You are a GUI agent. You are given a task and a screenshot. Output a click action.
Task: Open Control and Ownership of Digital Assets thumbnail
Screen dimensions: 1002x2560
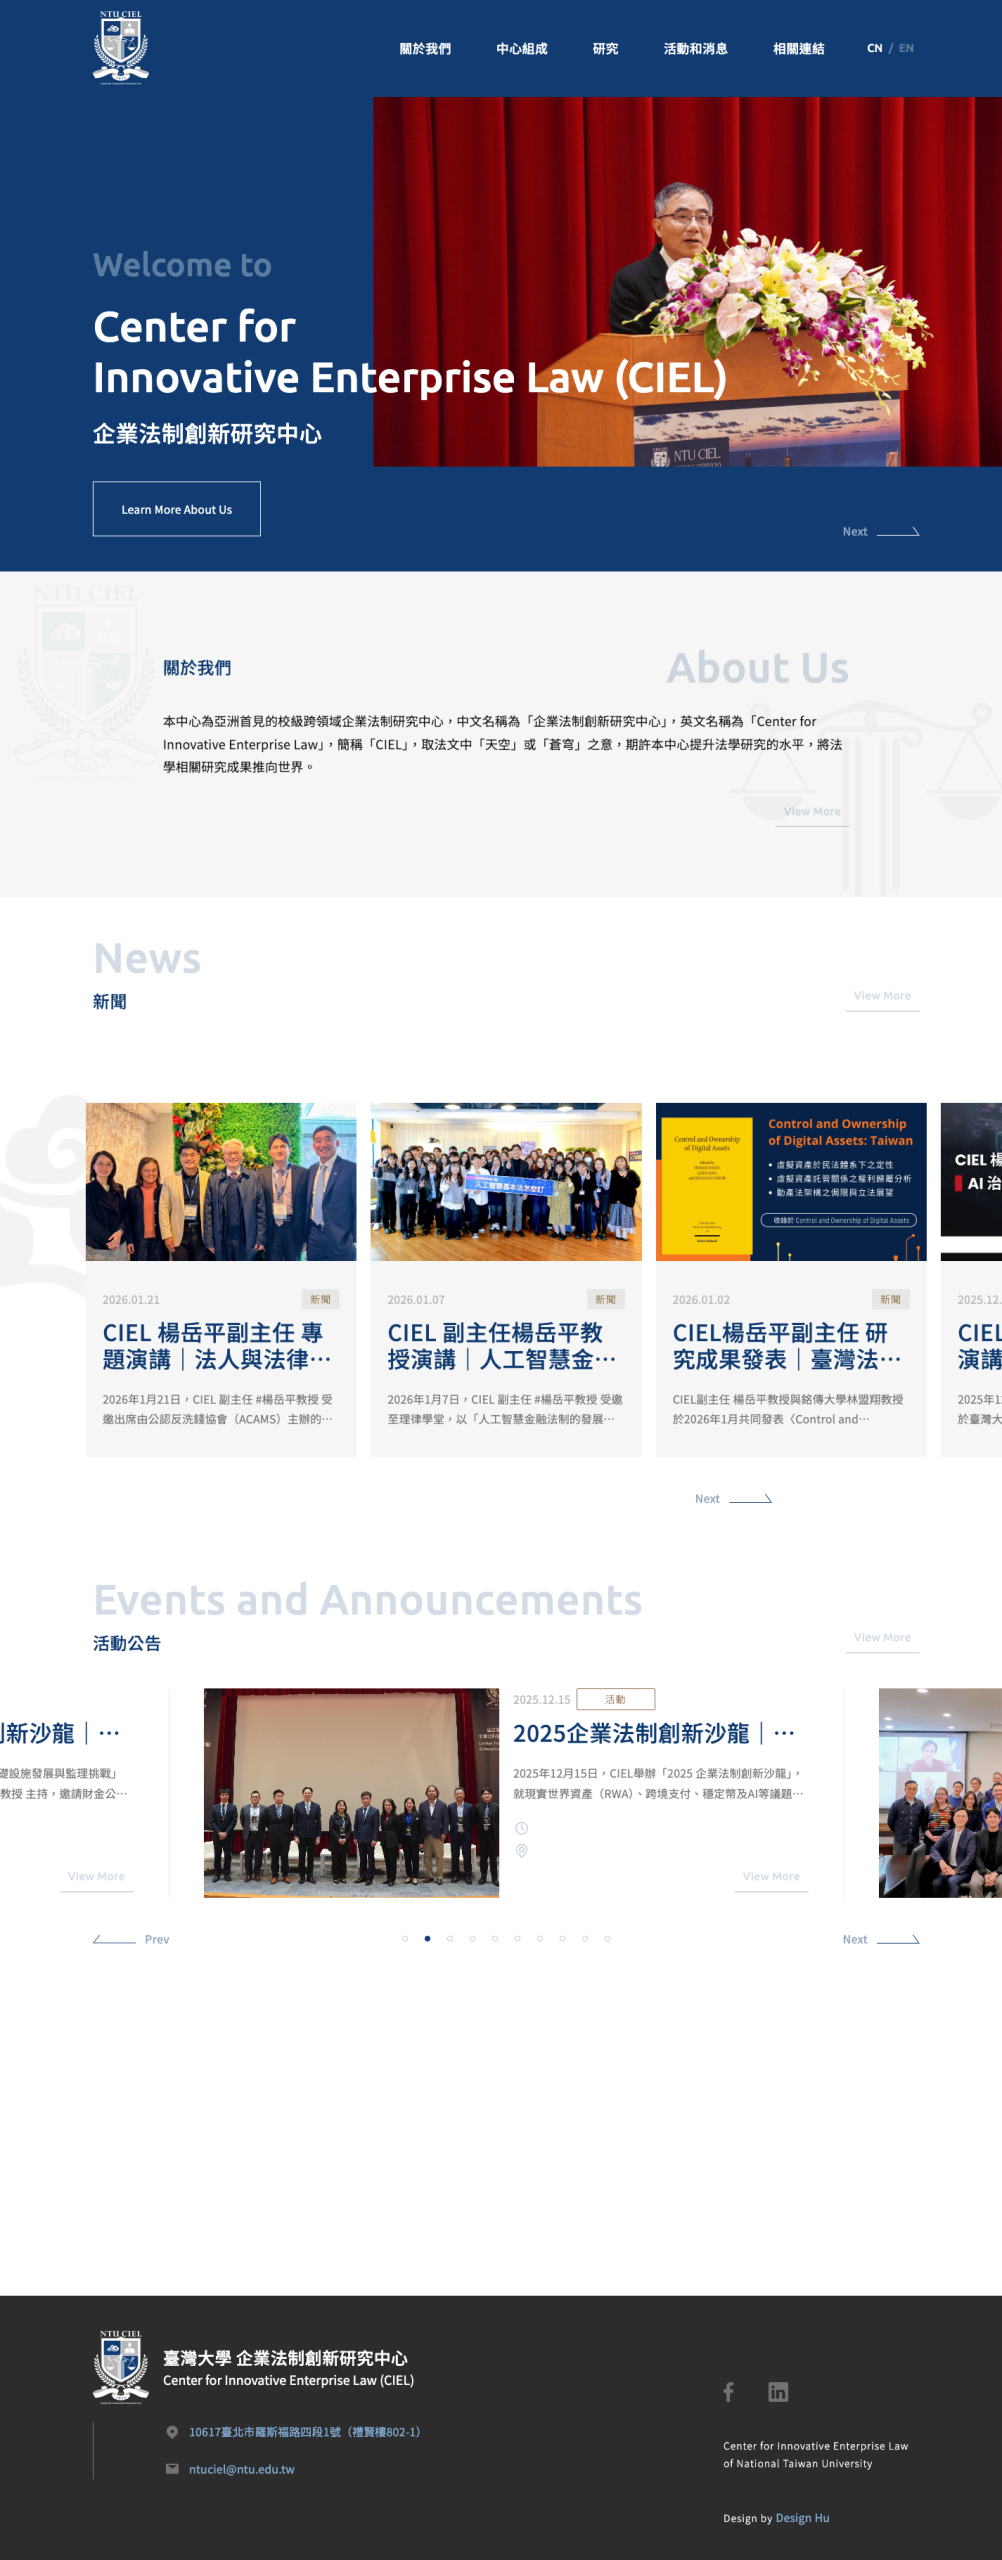tap(791, 1182)
